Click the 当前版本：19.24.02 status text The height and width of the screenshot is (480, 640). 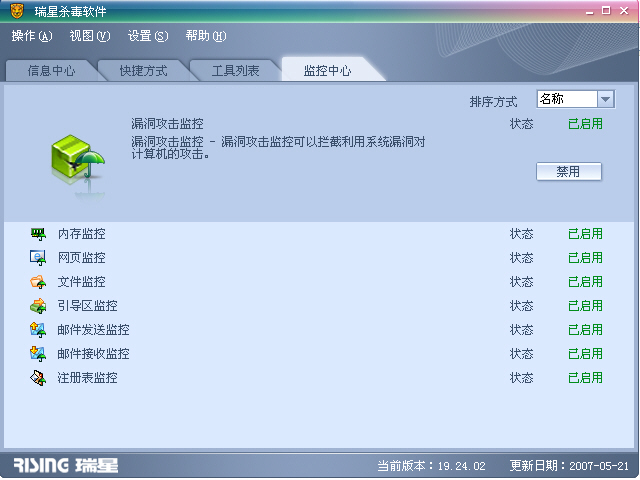431,466
